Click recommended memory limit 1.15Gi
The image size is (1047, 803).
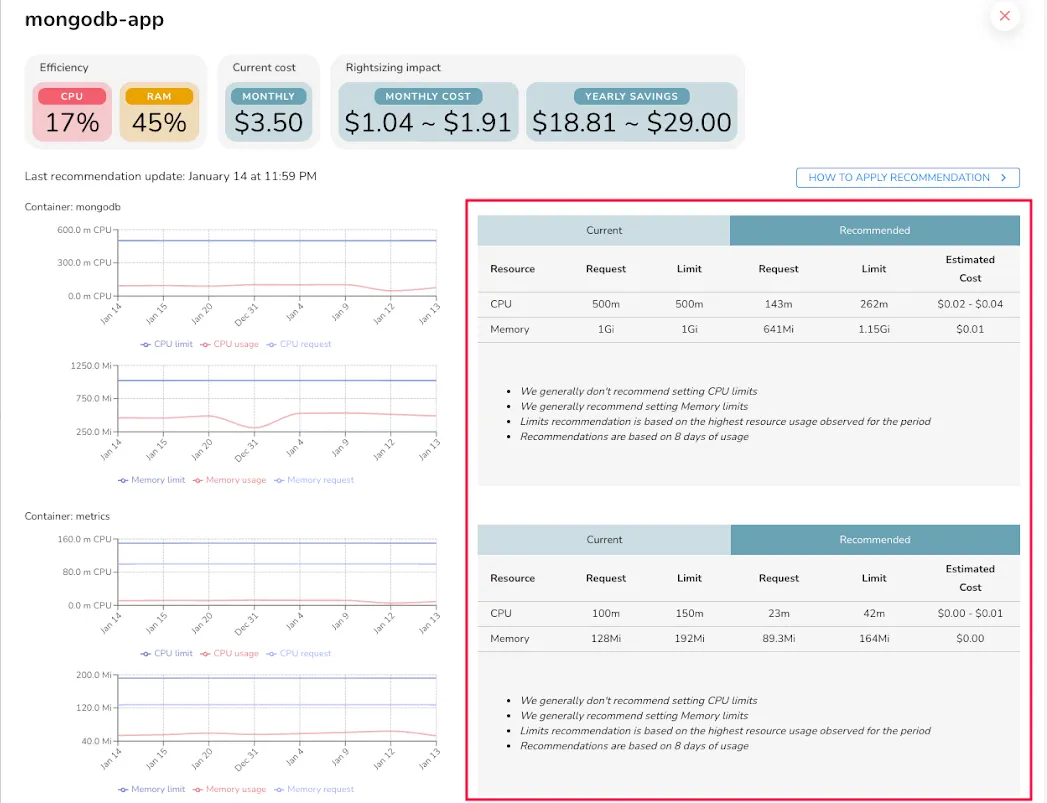coord(874,330)
